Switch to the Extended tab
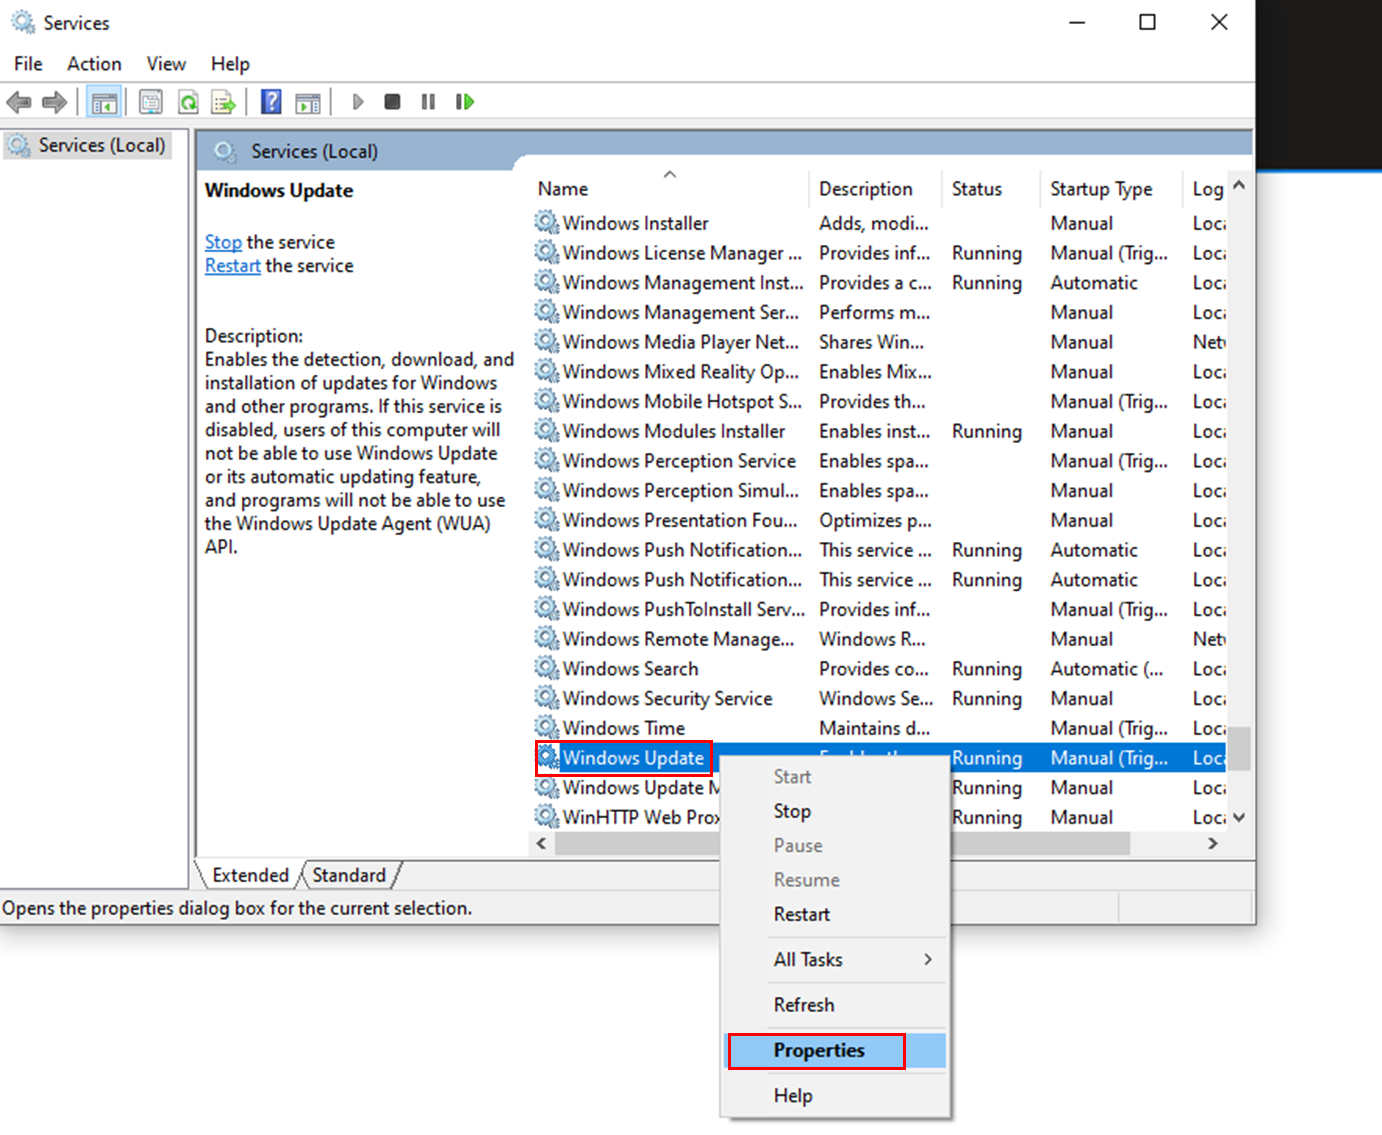The width and height of the screenshot is (1382, 1135). [x=250, y=875]
